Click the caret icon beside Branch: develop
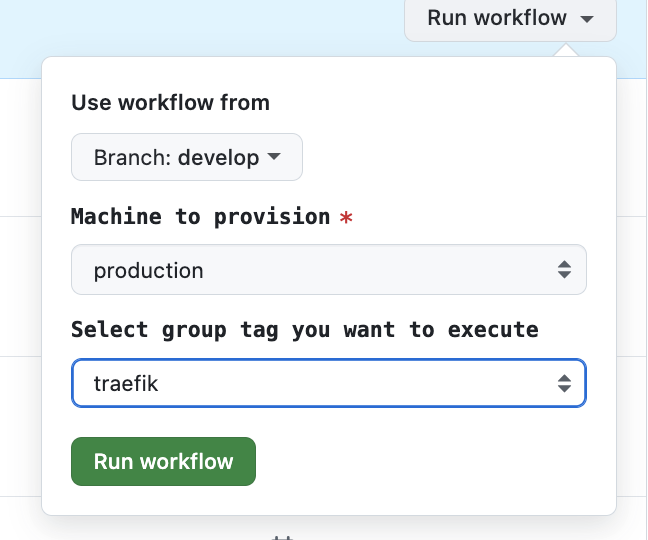648x540 pixels. point(274,158)
